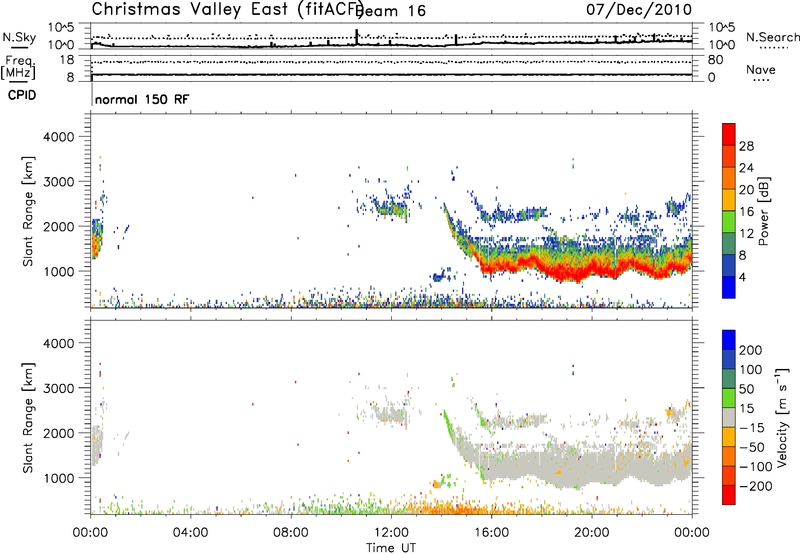This screenshot has height=554, width=800.
Task: Click the '07/Dec/2010' date label
Action: [639, 9]
